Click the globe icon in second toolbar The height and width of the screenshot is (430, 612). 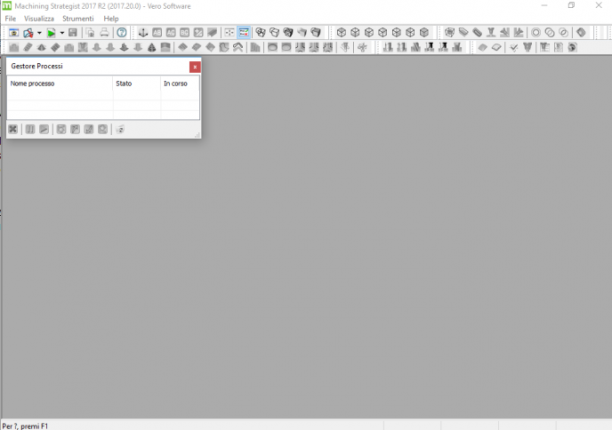[x=572, y=47]
